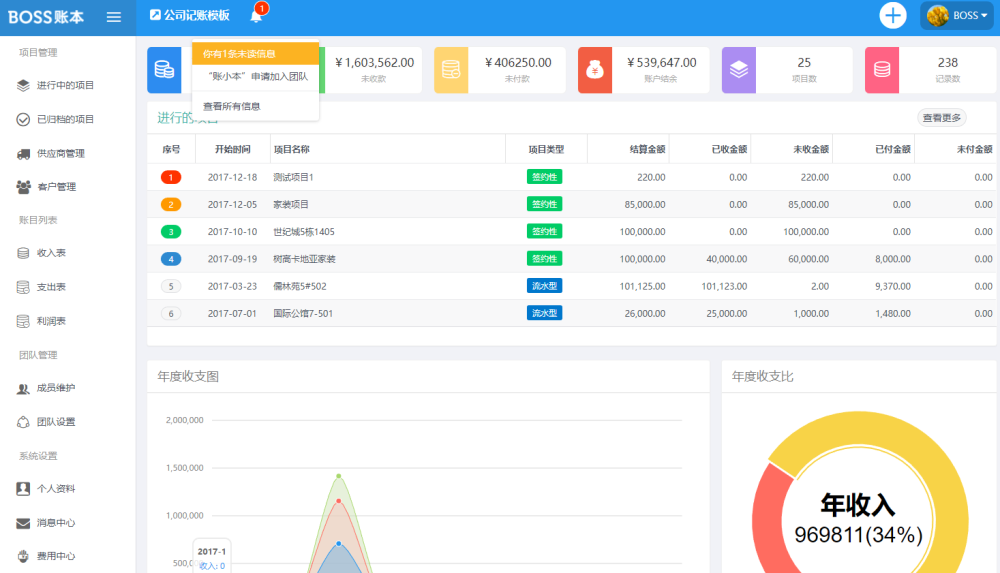Open 收入表 in sidebar

[x=51, y=253]
